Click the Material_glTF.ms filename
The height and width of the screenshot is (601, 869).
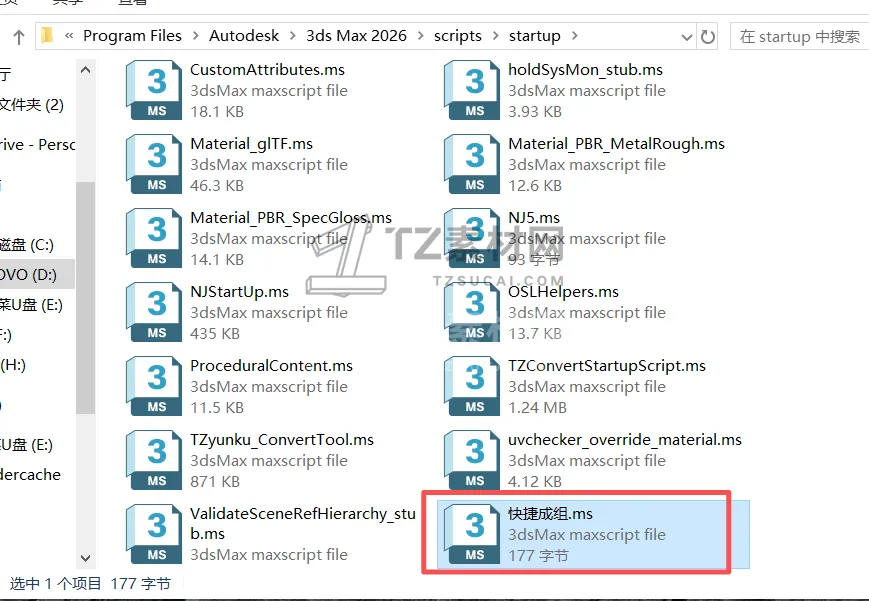point(252,144)
